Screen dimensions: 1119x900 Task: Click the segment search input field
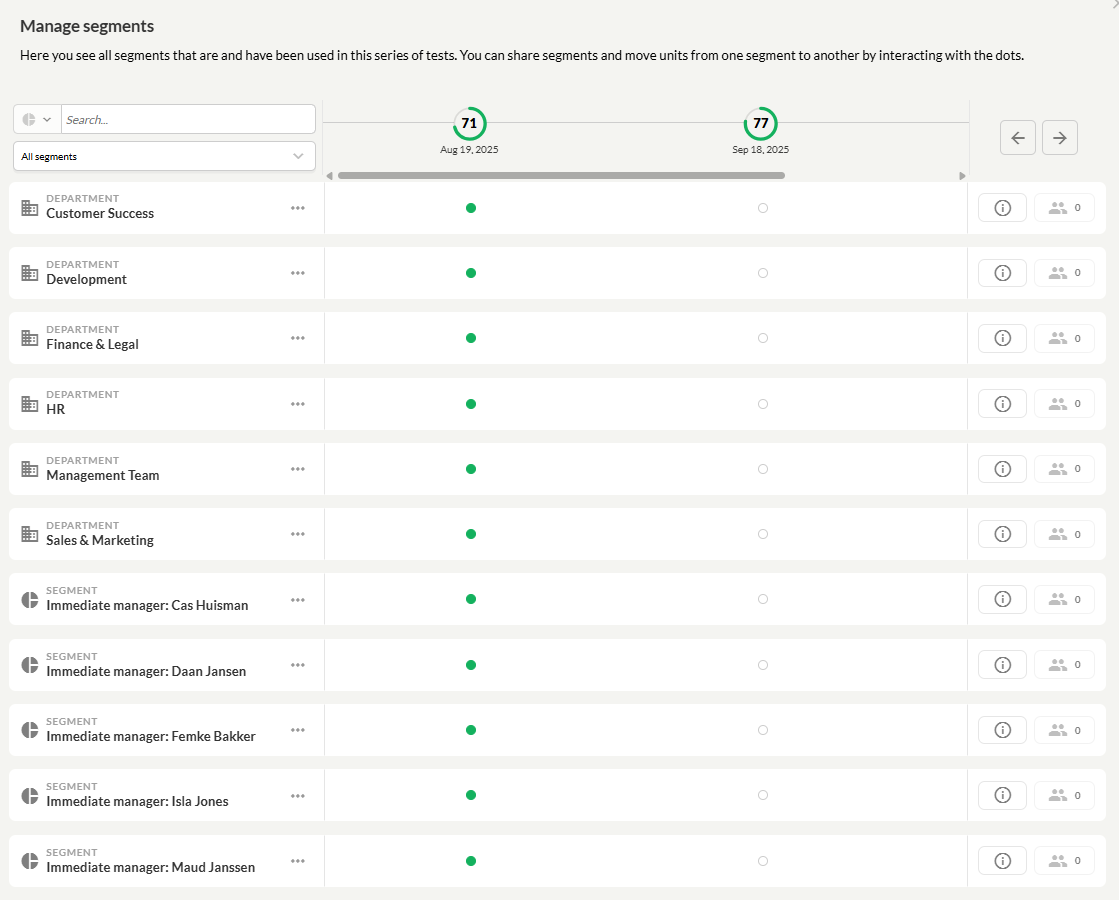pyautogui.click(x=187, y=120)
